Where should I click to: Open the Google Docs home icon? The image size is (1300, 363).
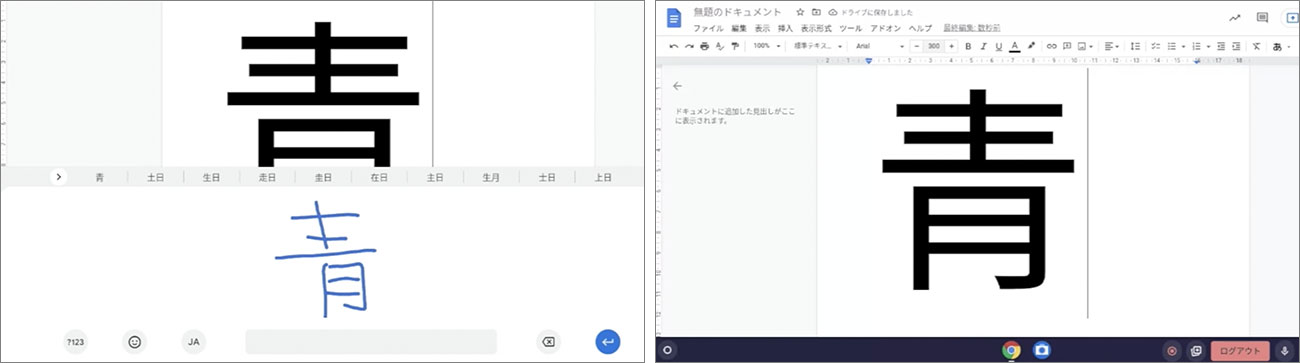point(674,18)
